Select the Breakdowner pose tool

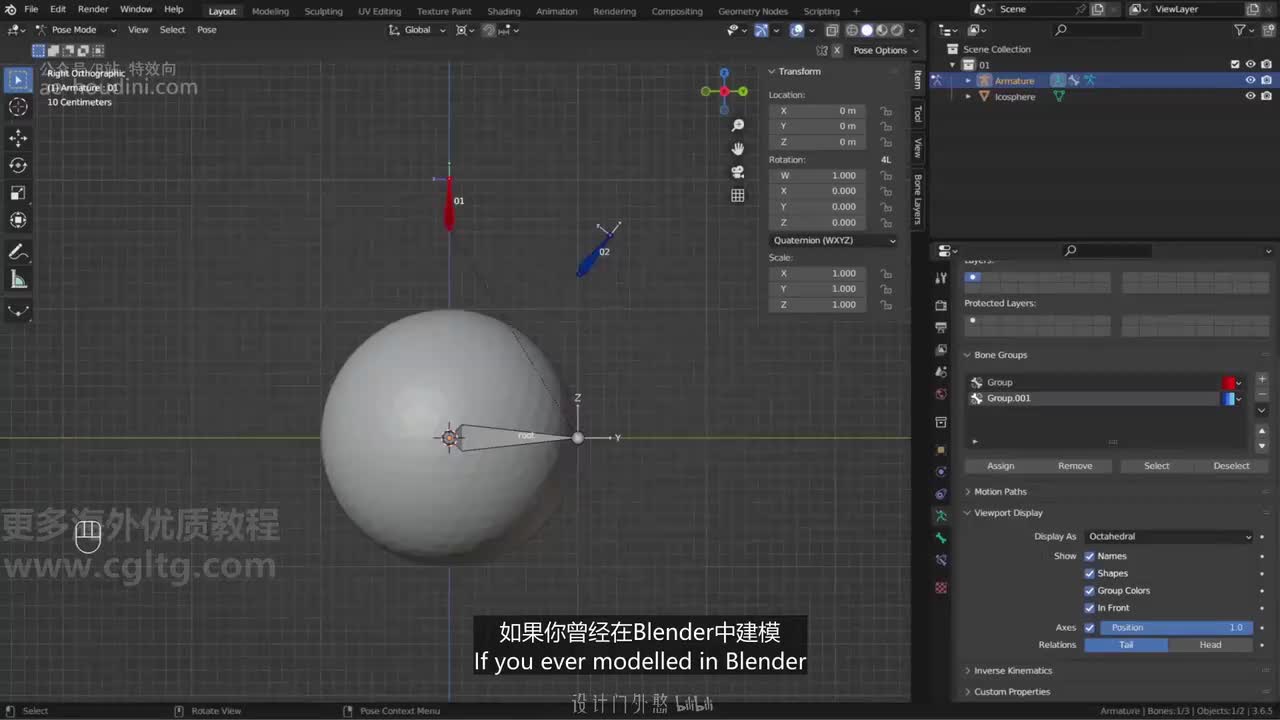(18, 311)
